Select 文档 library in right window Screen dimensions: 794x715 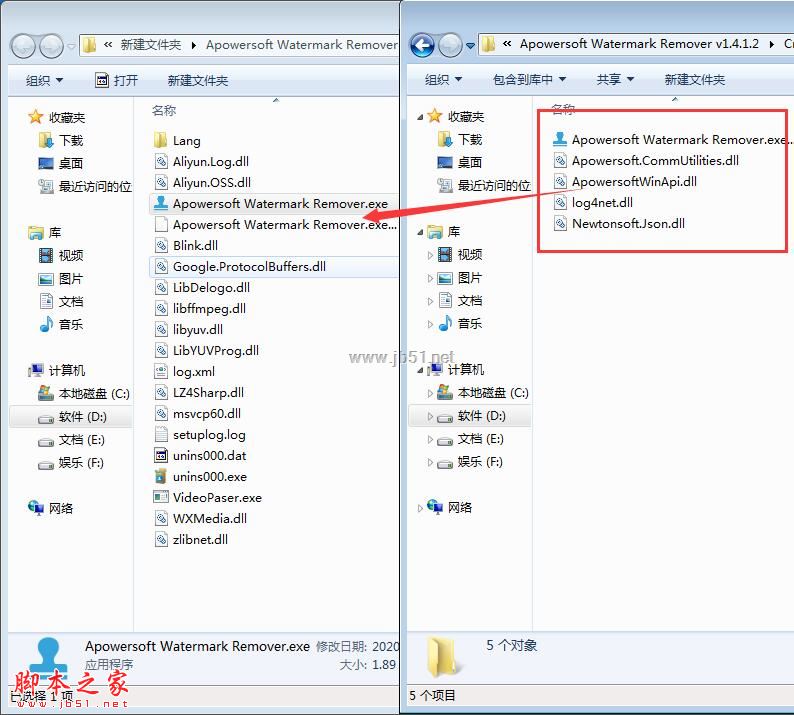pyautogui.click(x=460, y=301)
